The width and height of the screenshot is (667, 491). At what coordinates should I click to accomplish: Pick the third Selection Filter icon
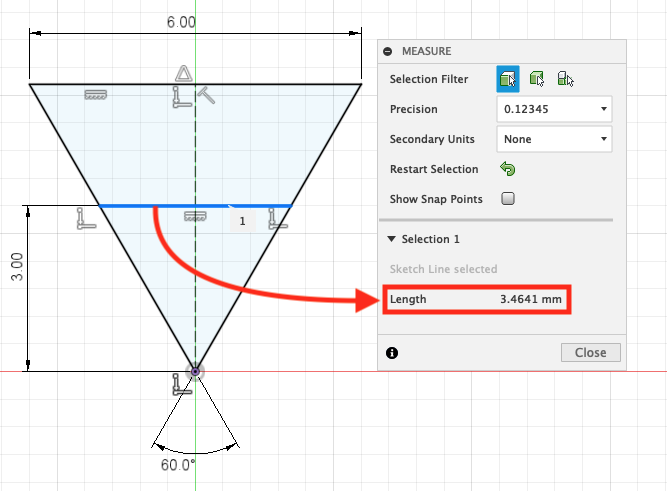[565, 78]
